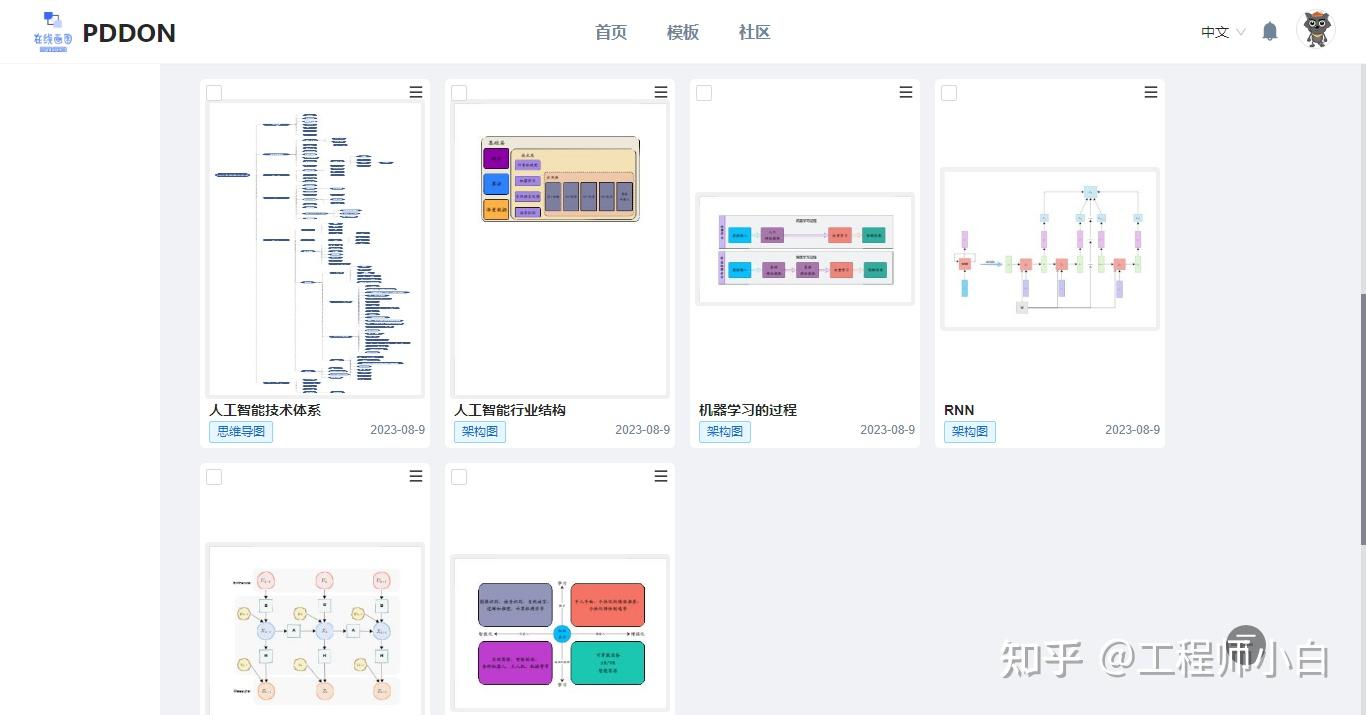Open notifications via the bell icon

point(1269,31)
